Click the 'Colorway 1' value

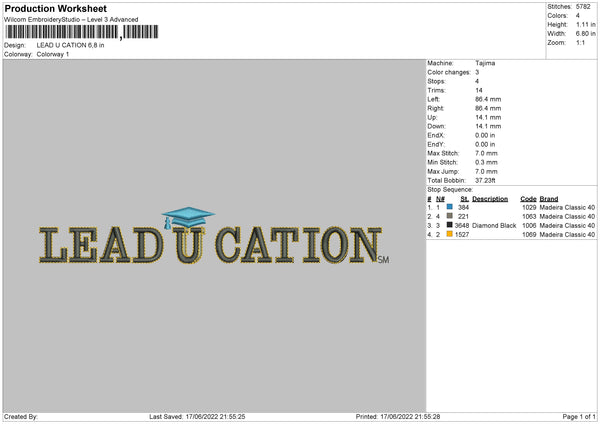pos(53,54)
